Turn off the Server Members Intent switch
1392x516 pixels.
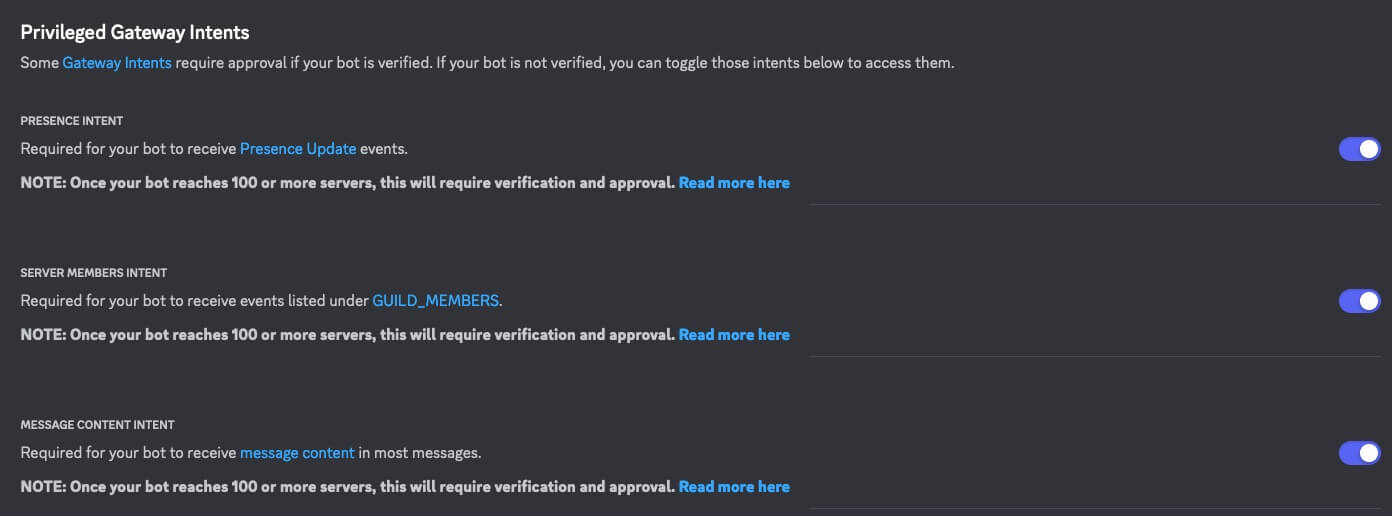point(1359,301)
